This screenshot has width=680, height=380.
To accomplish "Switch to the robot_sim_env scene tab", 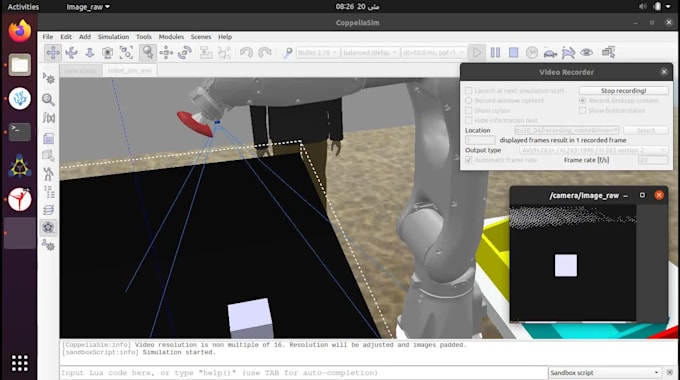I will coord(130,70).
